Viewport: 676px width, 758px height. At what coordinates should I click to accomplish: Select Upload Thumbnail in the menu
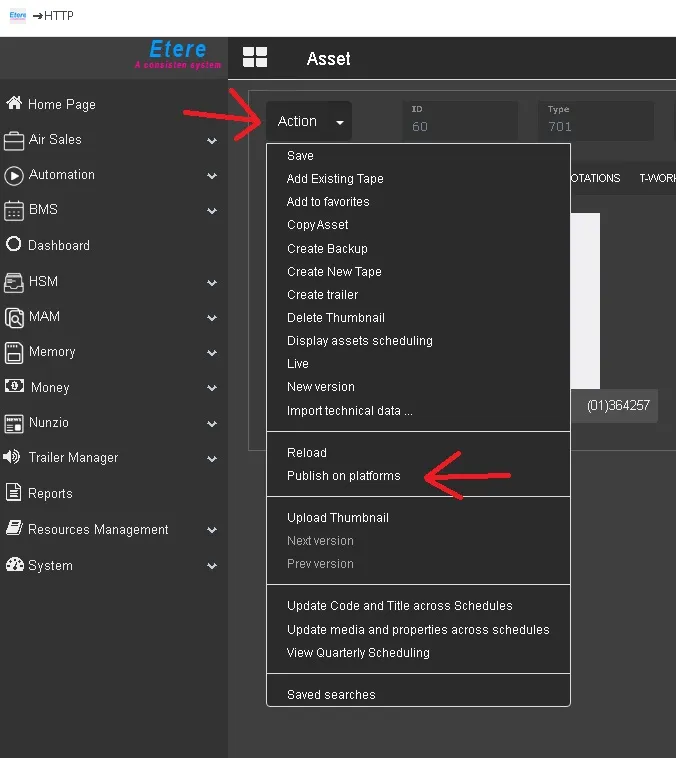pyautogui.click(x=337, y=518)
